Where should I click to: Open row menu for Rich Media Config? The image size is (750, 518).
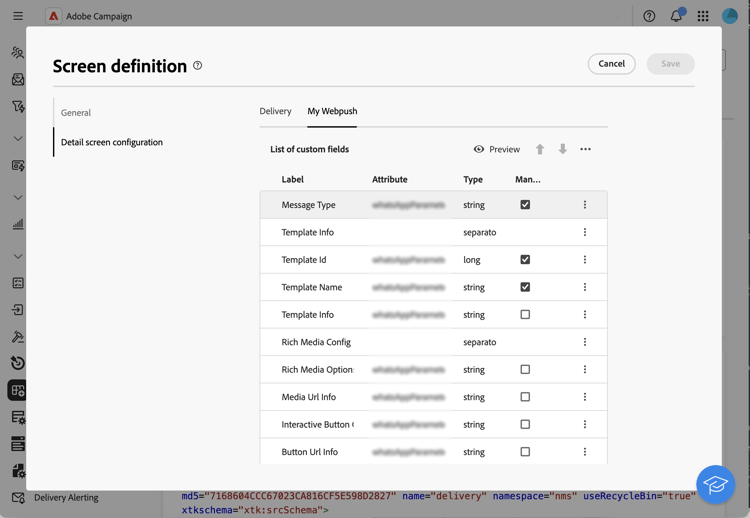tap(585, 342)
